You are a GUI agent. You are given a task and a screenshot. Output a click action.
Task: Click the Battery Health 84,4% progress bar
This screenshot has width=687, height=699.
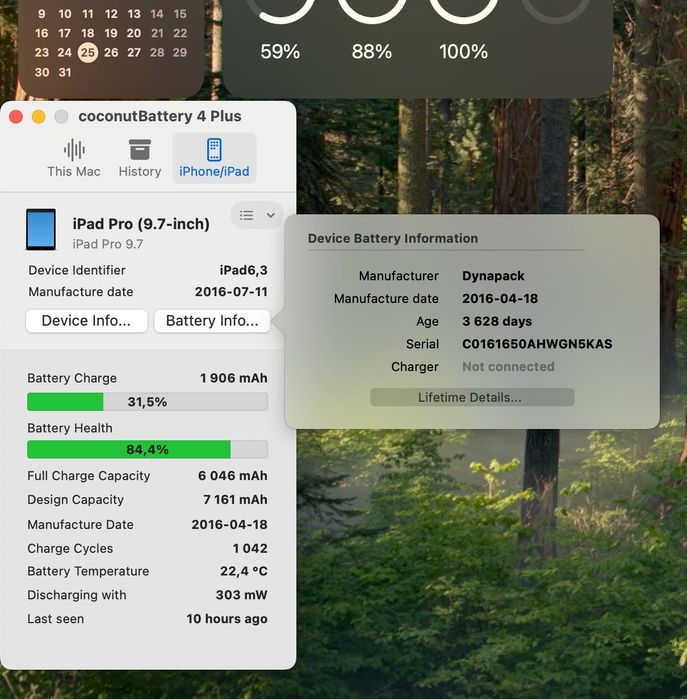(148, 449)
